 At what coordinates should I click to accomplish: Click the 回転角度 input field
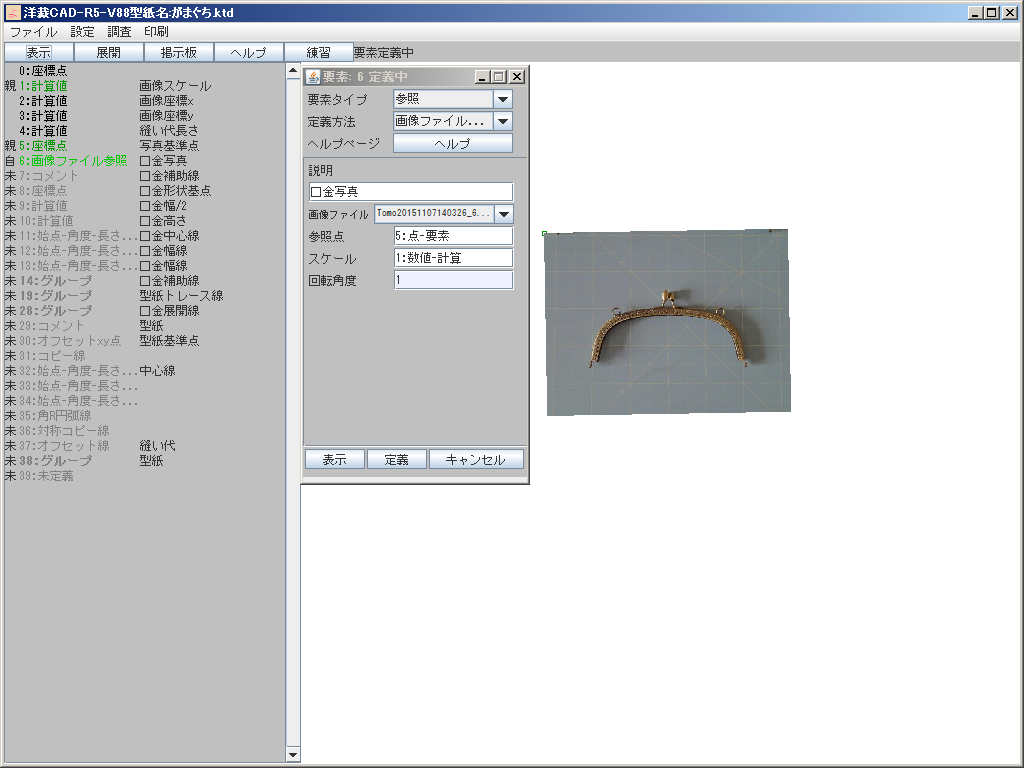tap(453, 280)
